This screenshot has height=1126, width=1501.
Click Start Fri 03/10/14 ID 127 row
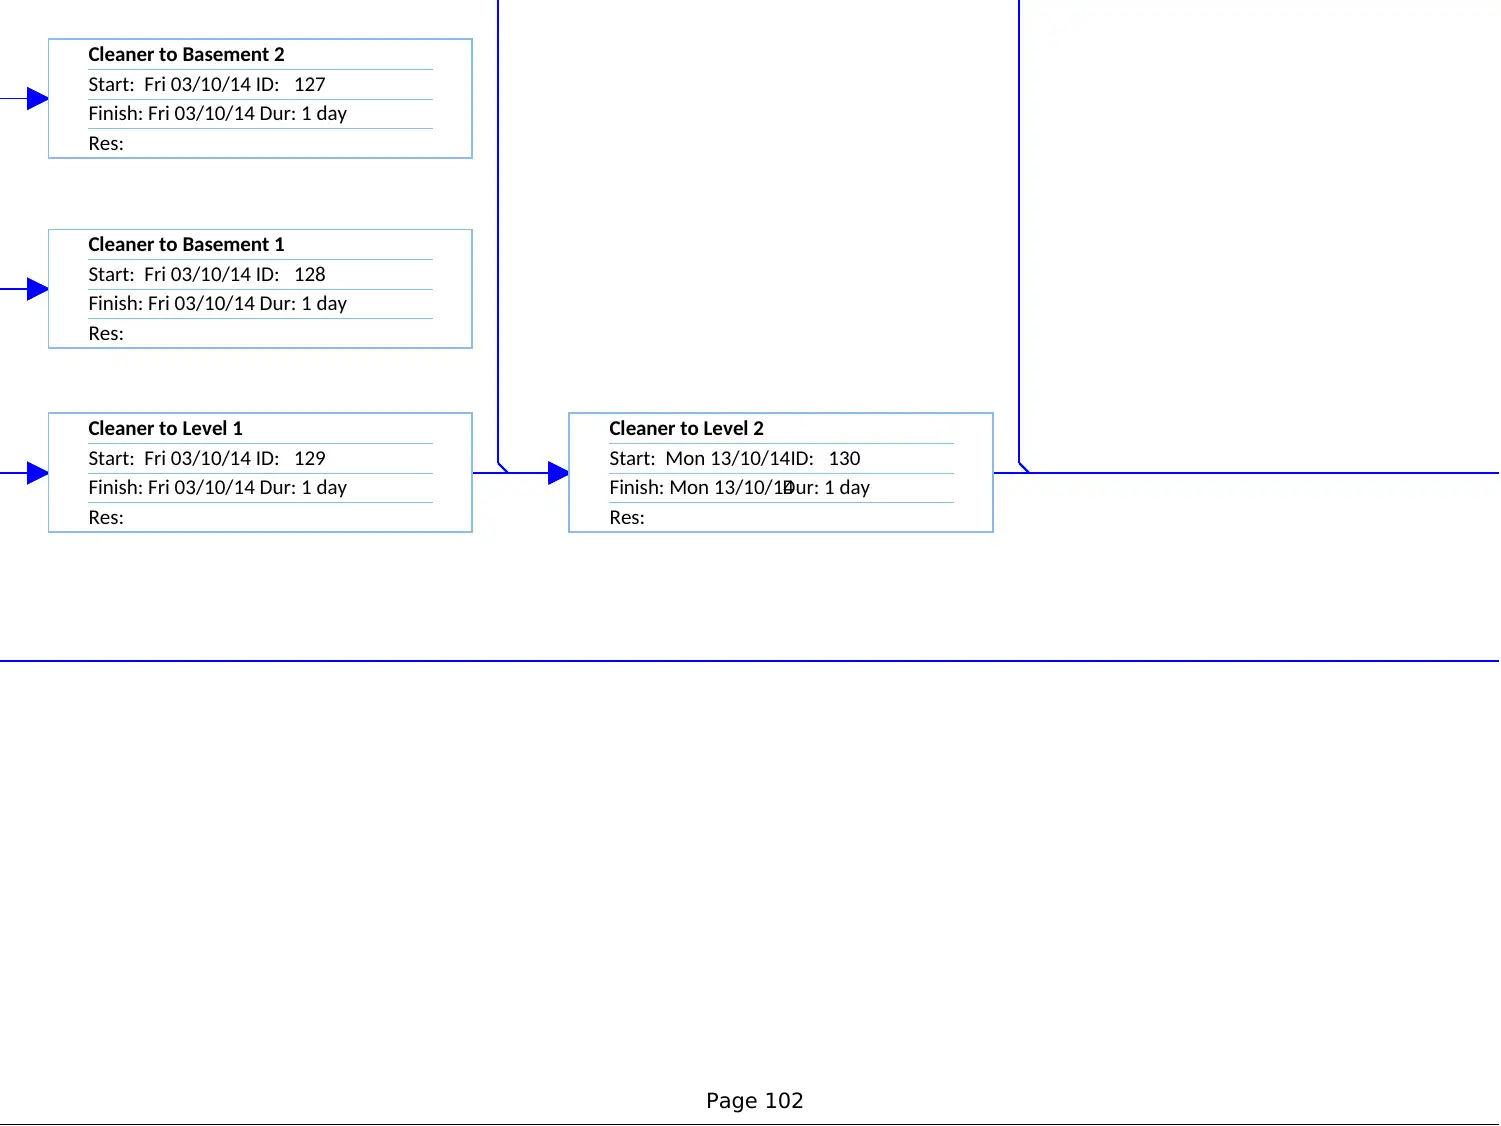click(260, 84)
